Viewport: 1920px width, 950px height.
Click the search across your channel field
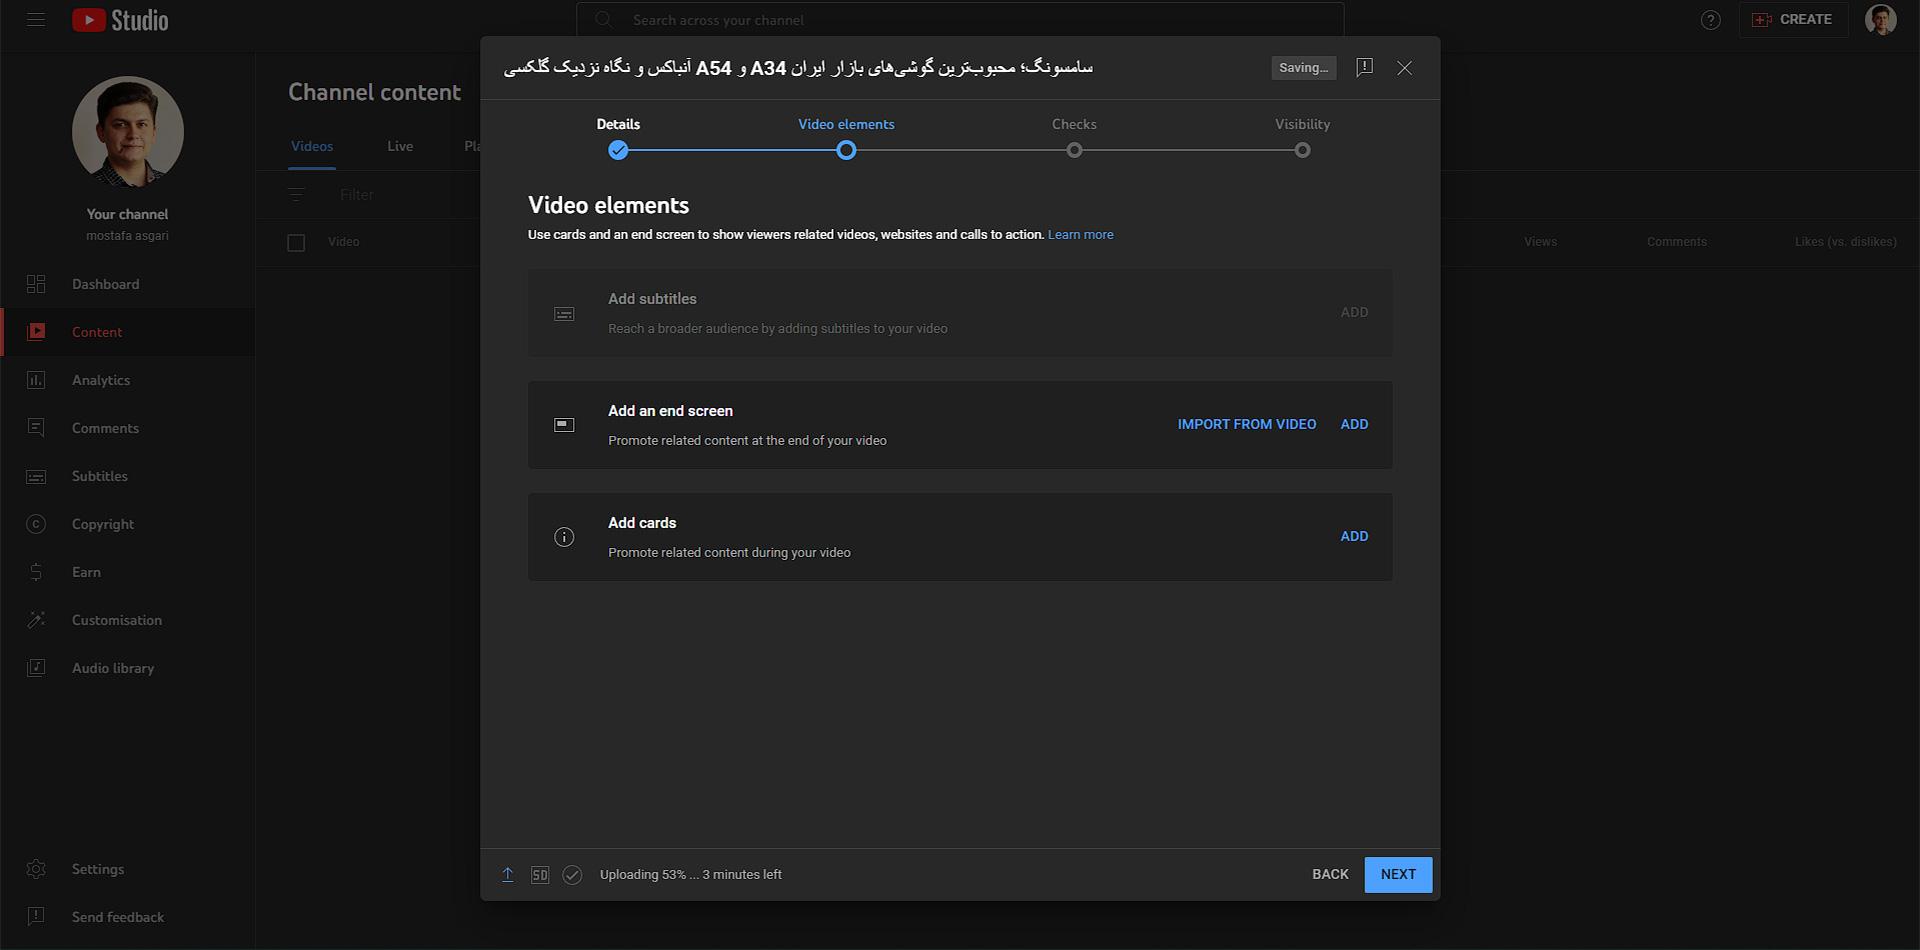click(x=960, y=20)
